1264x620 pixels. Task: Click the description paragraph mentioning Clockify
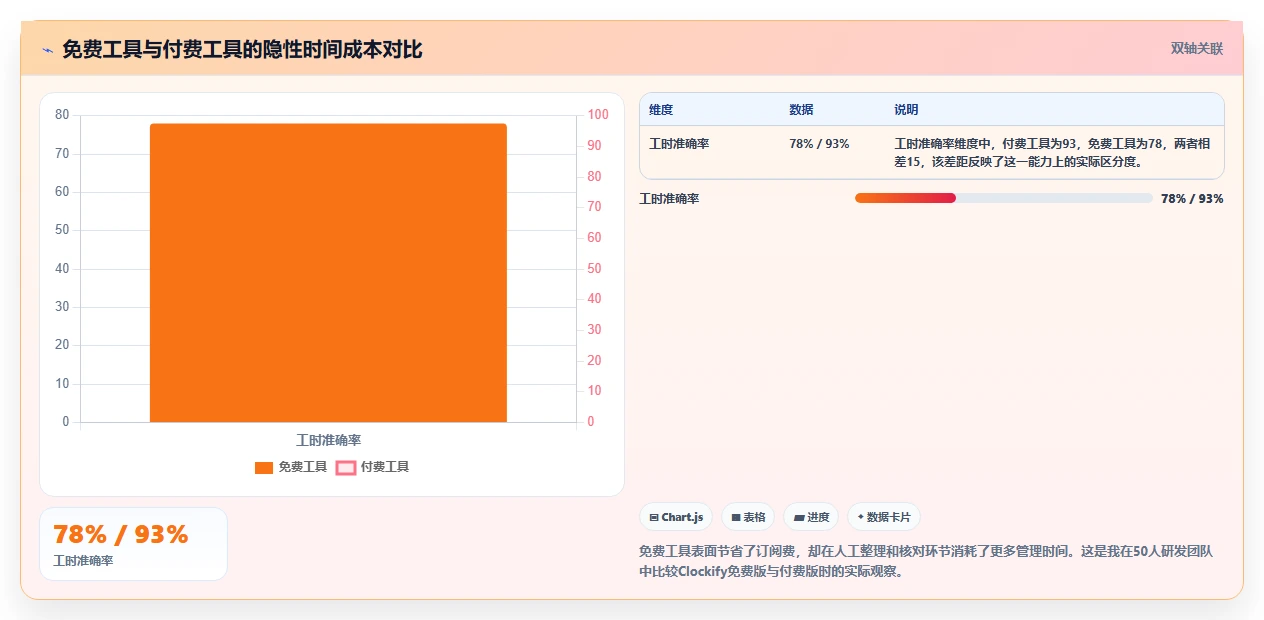coord(925,562)
